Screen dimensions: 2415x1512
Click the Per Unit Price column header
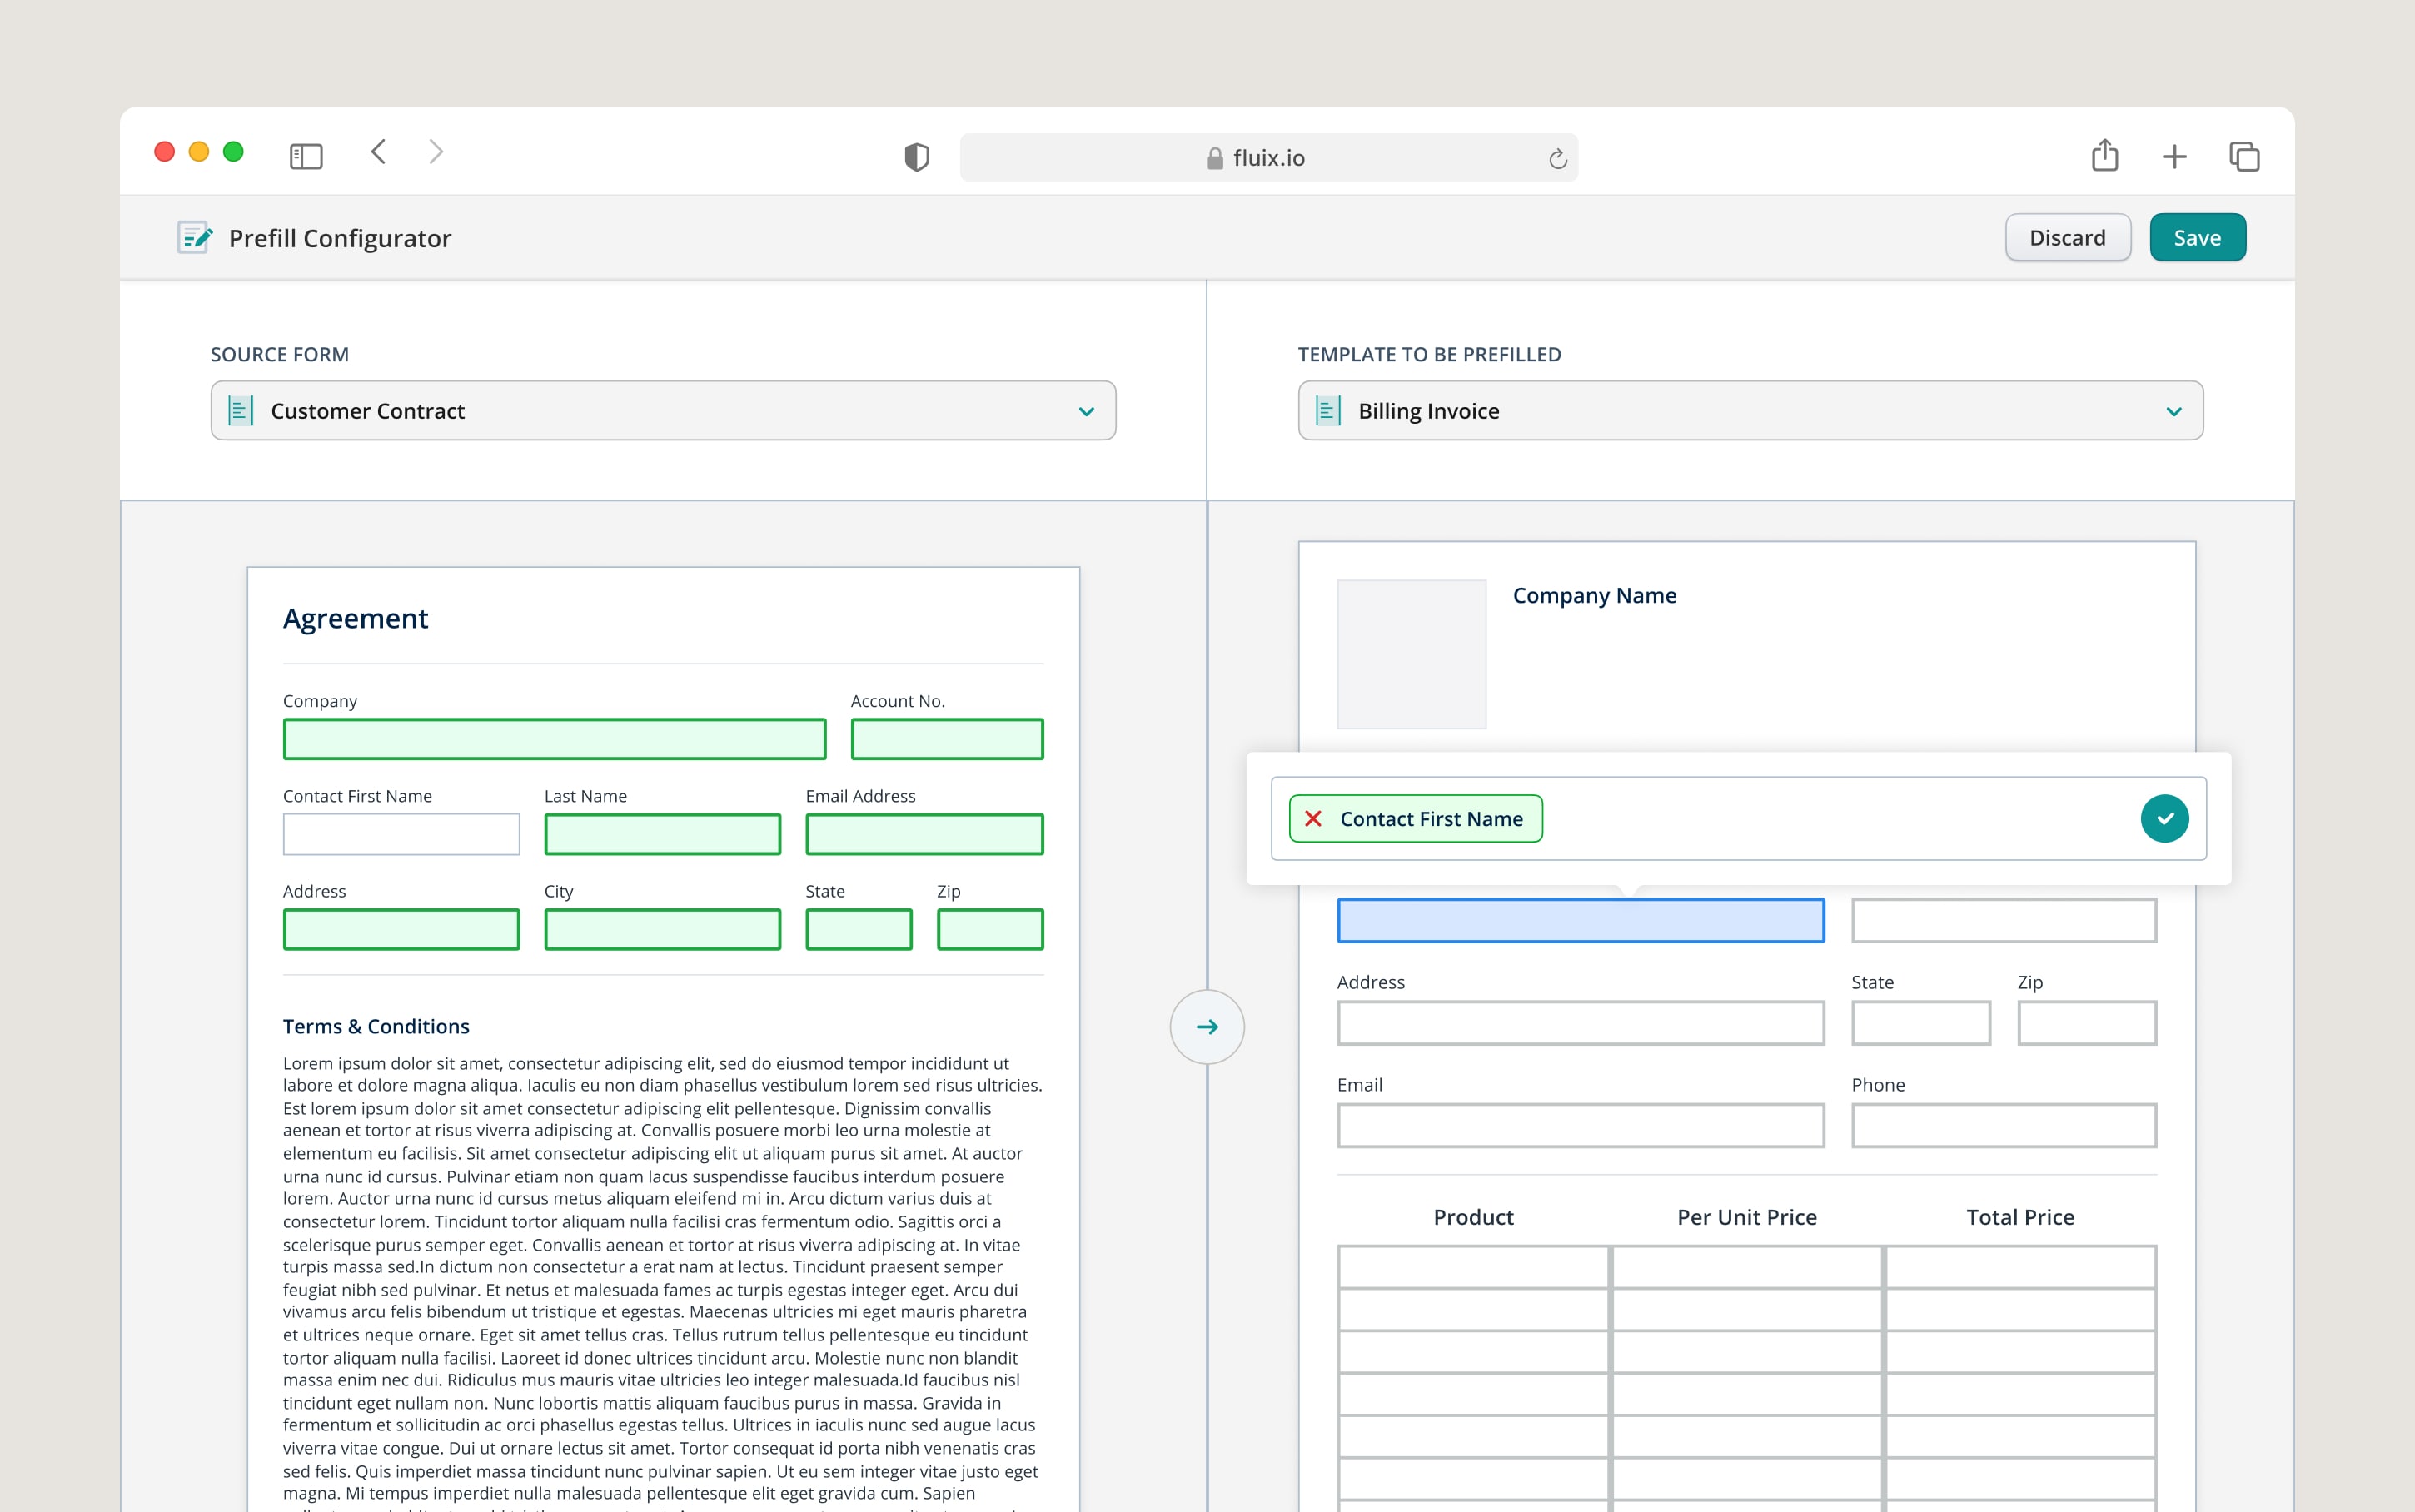click(x=1746, y=1217)
